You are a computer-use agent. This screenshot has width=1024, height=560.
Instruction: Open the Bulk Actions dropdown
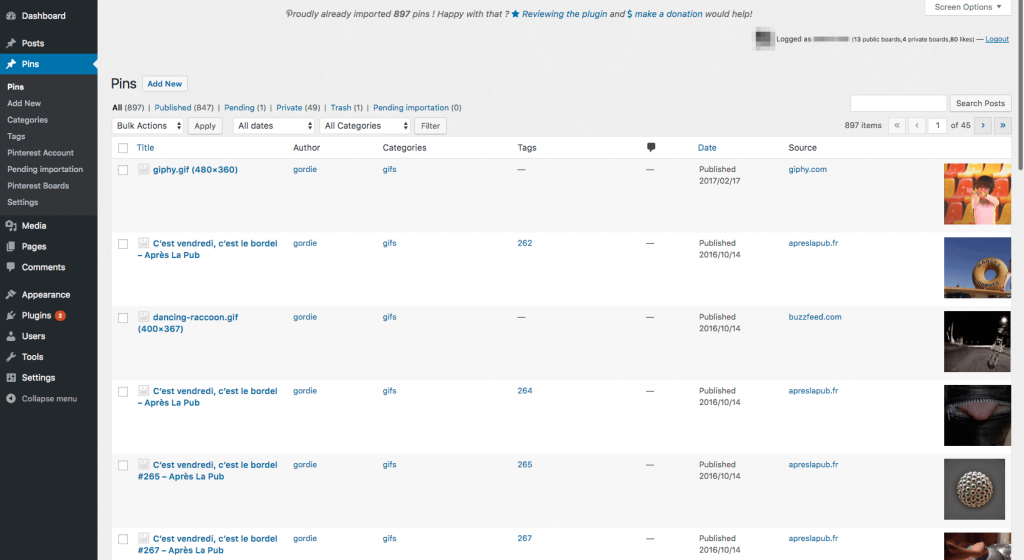(148, 126)
